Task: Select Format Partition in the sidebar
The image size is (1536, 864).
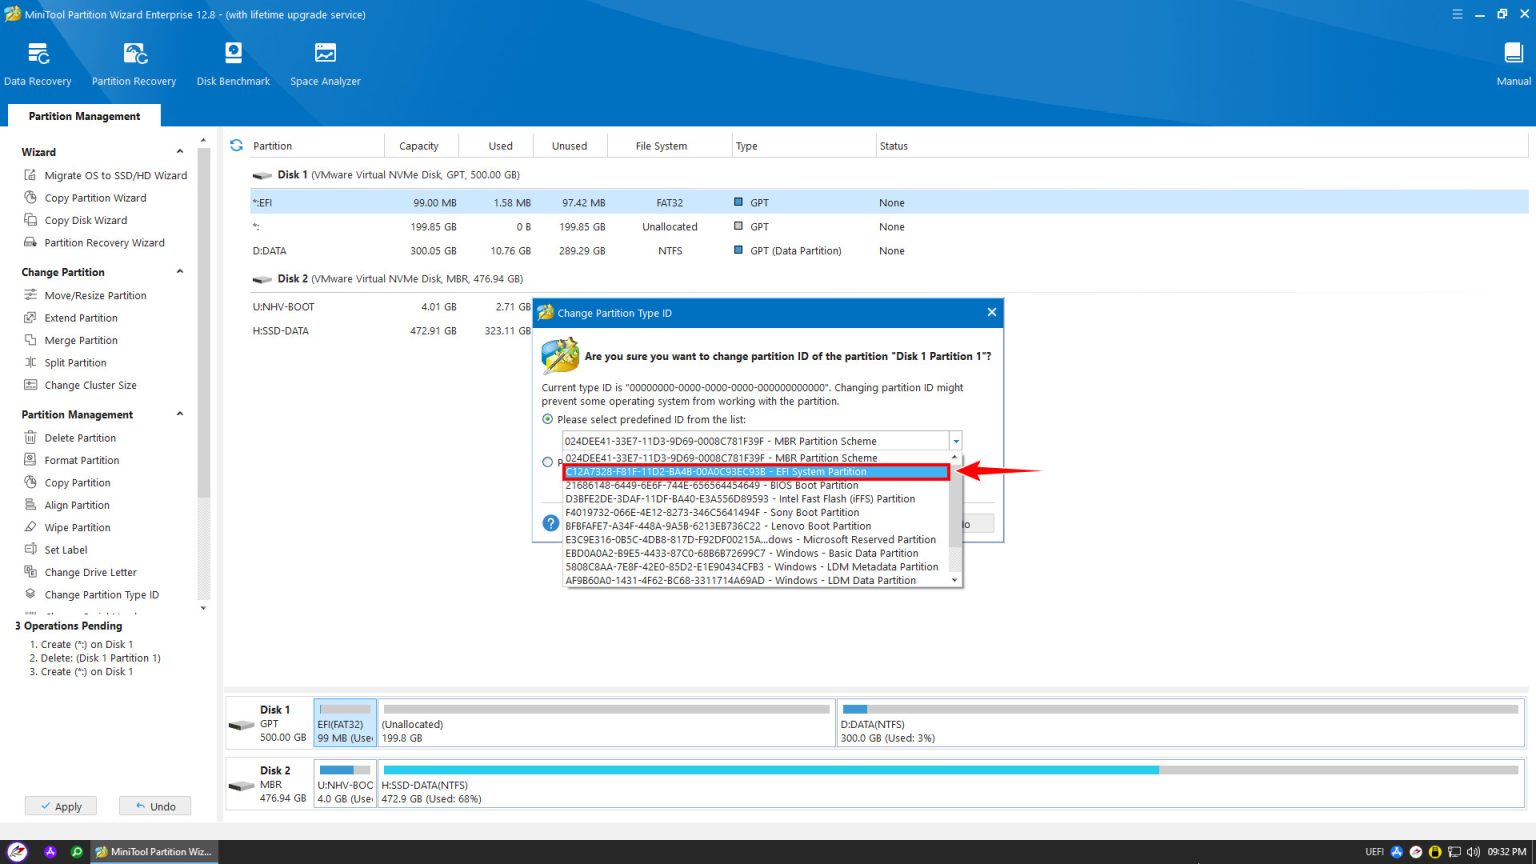Action: coord(79,460)
